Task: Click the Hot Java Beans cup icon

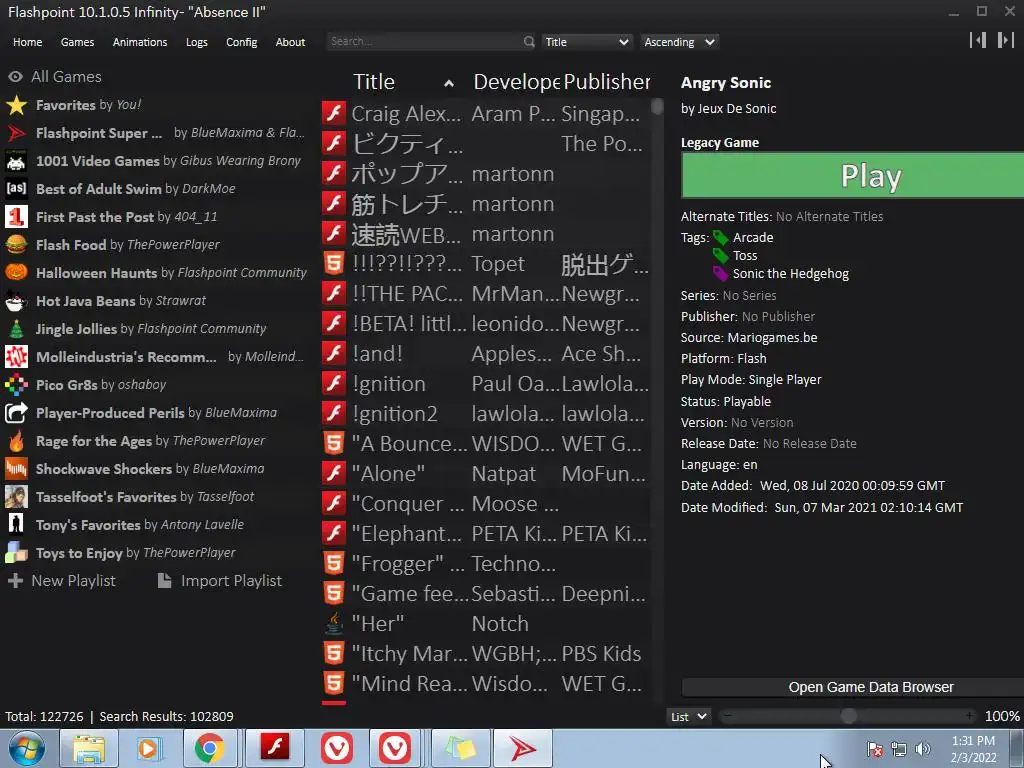Action: (x=16, y=301)
